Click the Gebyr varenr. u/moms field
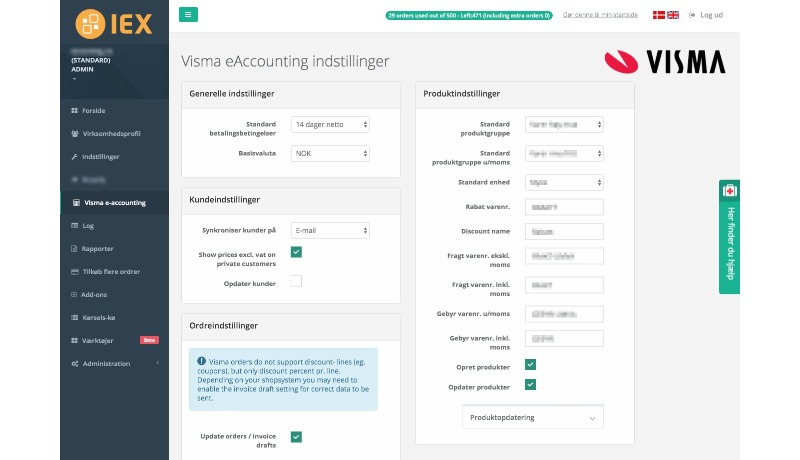 point(564,314)
